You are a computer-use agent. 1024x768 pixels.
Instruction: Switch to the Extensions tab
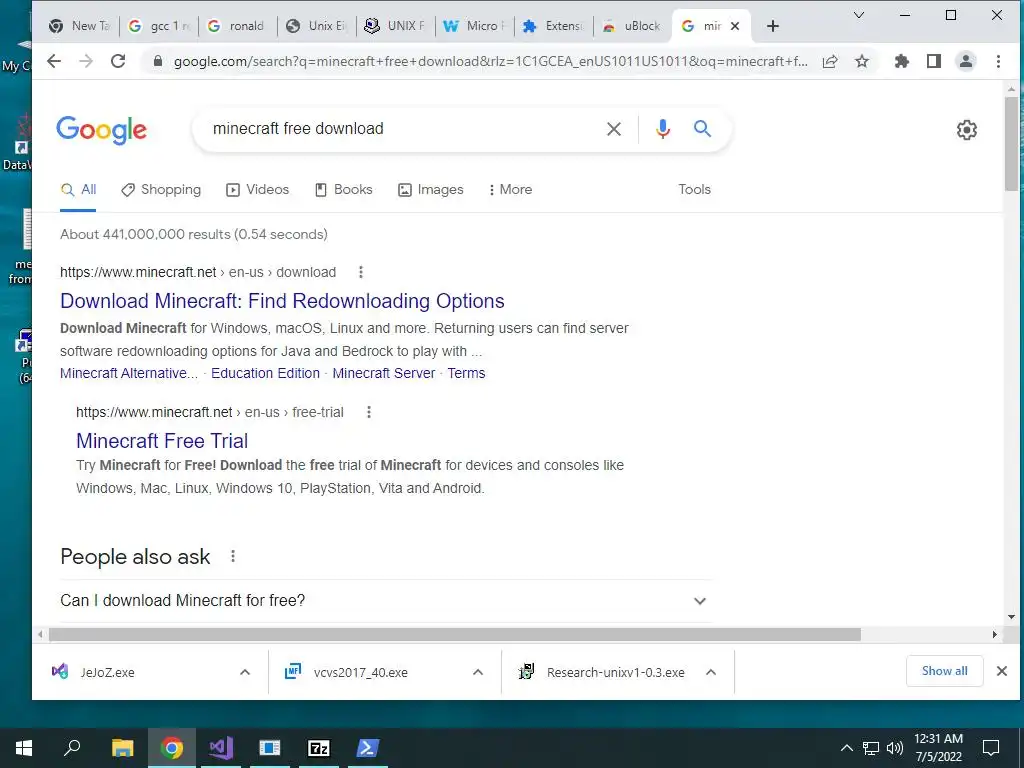click(554, 26)
